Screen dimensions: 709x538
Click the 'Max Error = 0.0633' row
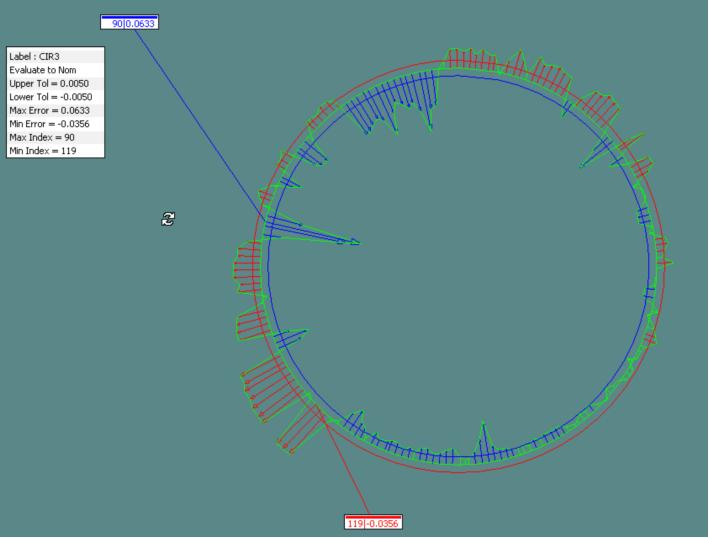coord(56,111)
